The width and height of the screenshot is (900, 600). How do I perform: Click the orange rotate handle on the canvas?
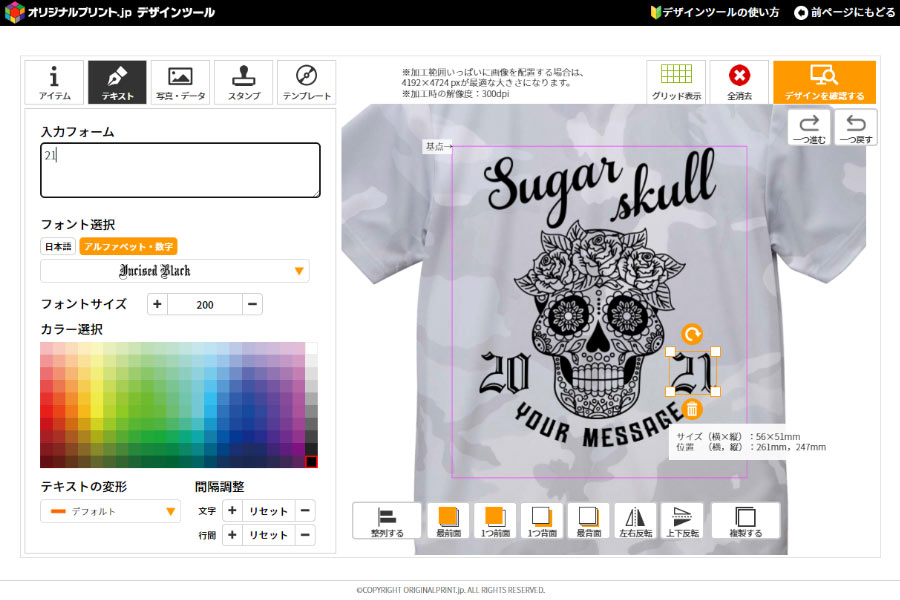[x=692, y=334]
